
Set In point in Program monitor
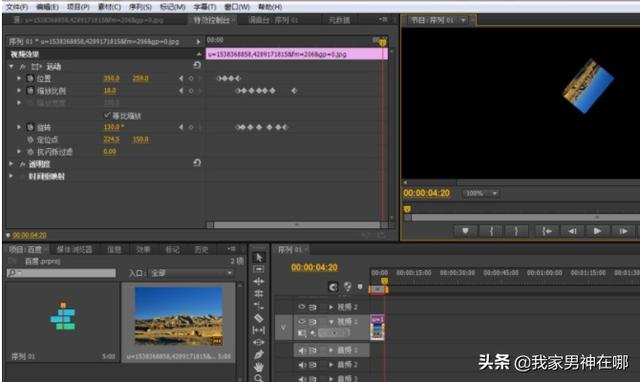point(491,231)
